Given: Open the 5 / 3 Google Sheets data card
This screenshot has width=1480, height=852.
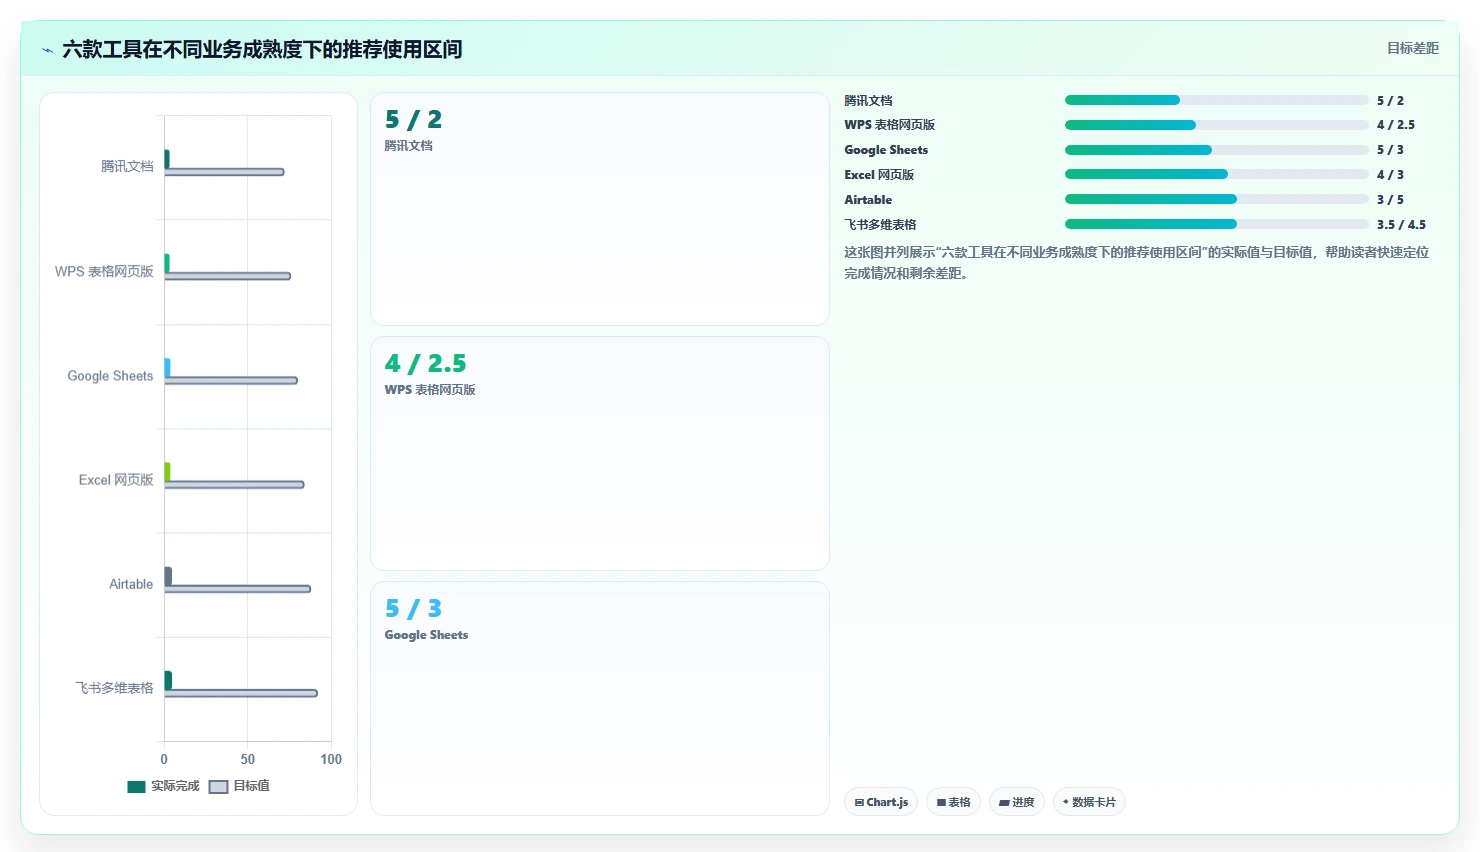Looking at the screenshot, I should [600, 698].
